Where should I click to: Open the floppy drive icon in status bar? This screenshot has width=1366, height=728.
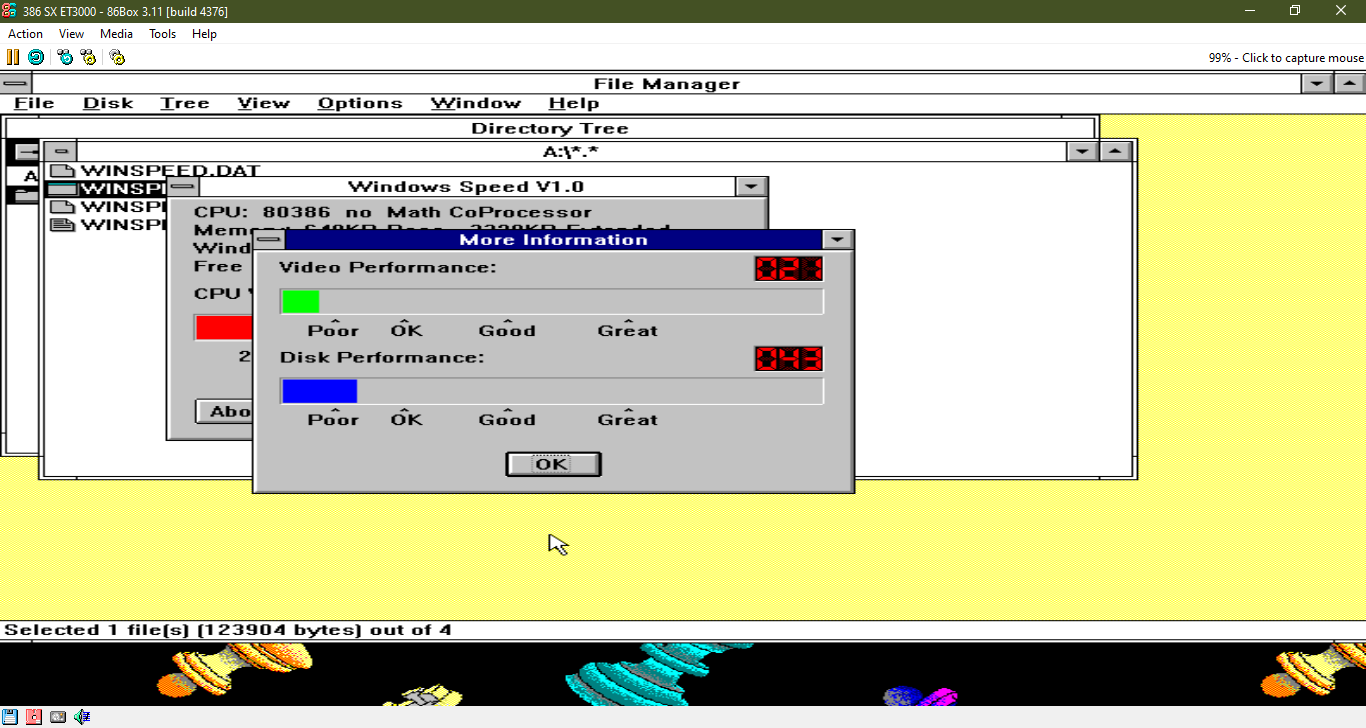coord(9,717)
